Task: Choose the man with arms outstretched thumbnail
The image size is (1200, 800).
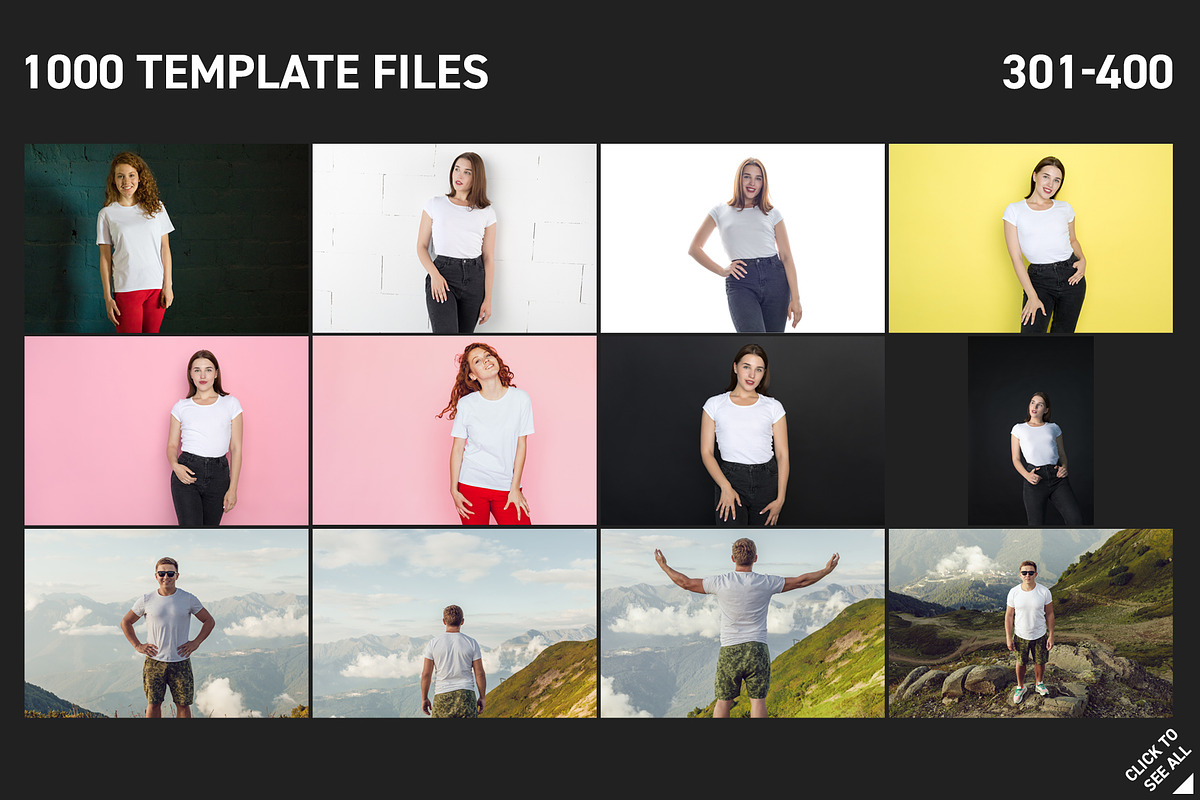Action: 742,624
